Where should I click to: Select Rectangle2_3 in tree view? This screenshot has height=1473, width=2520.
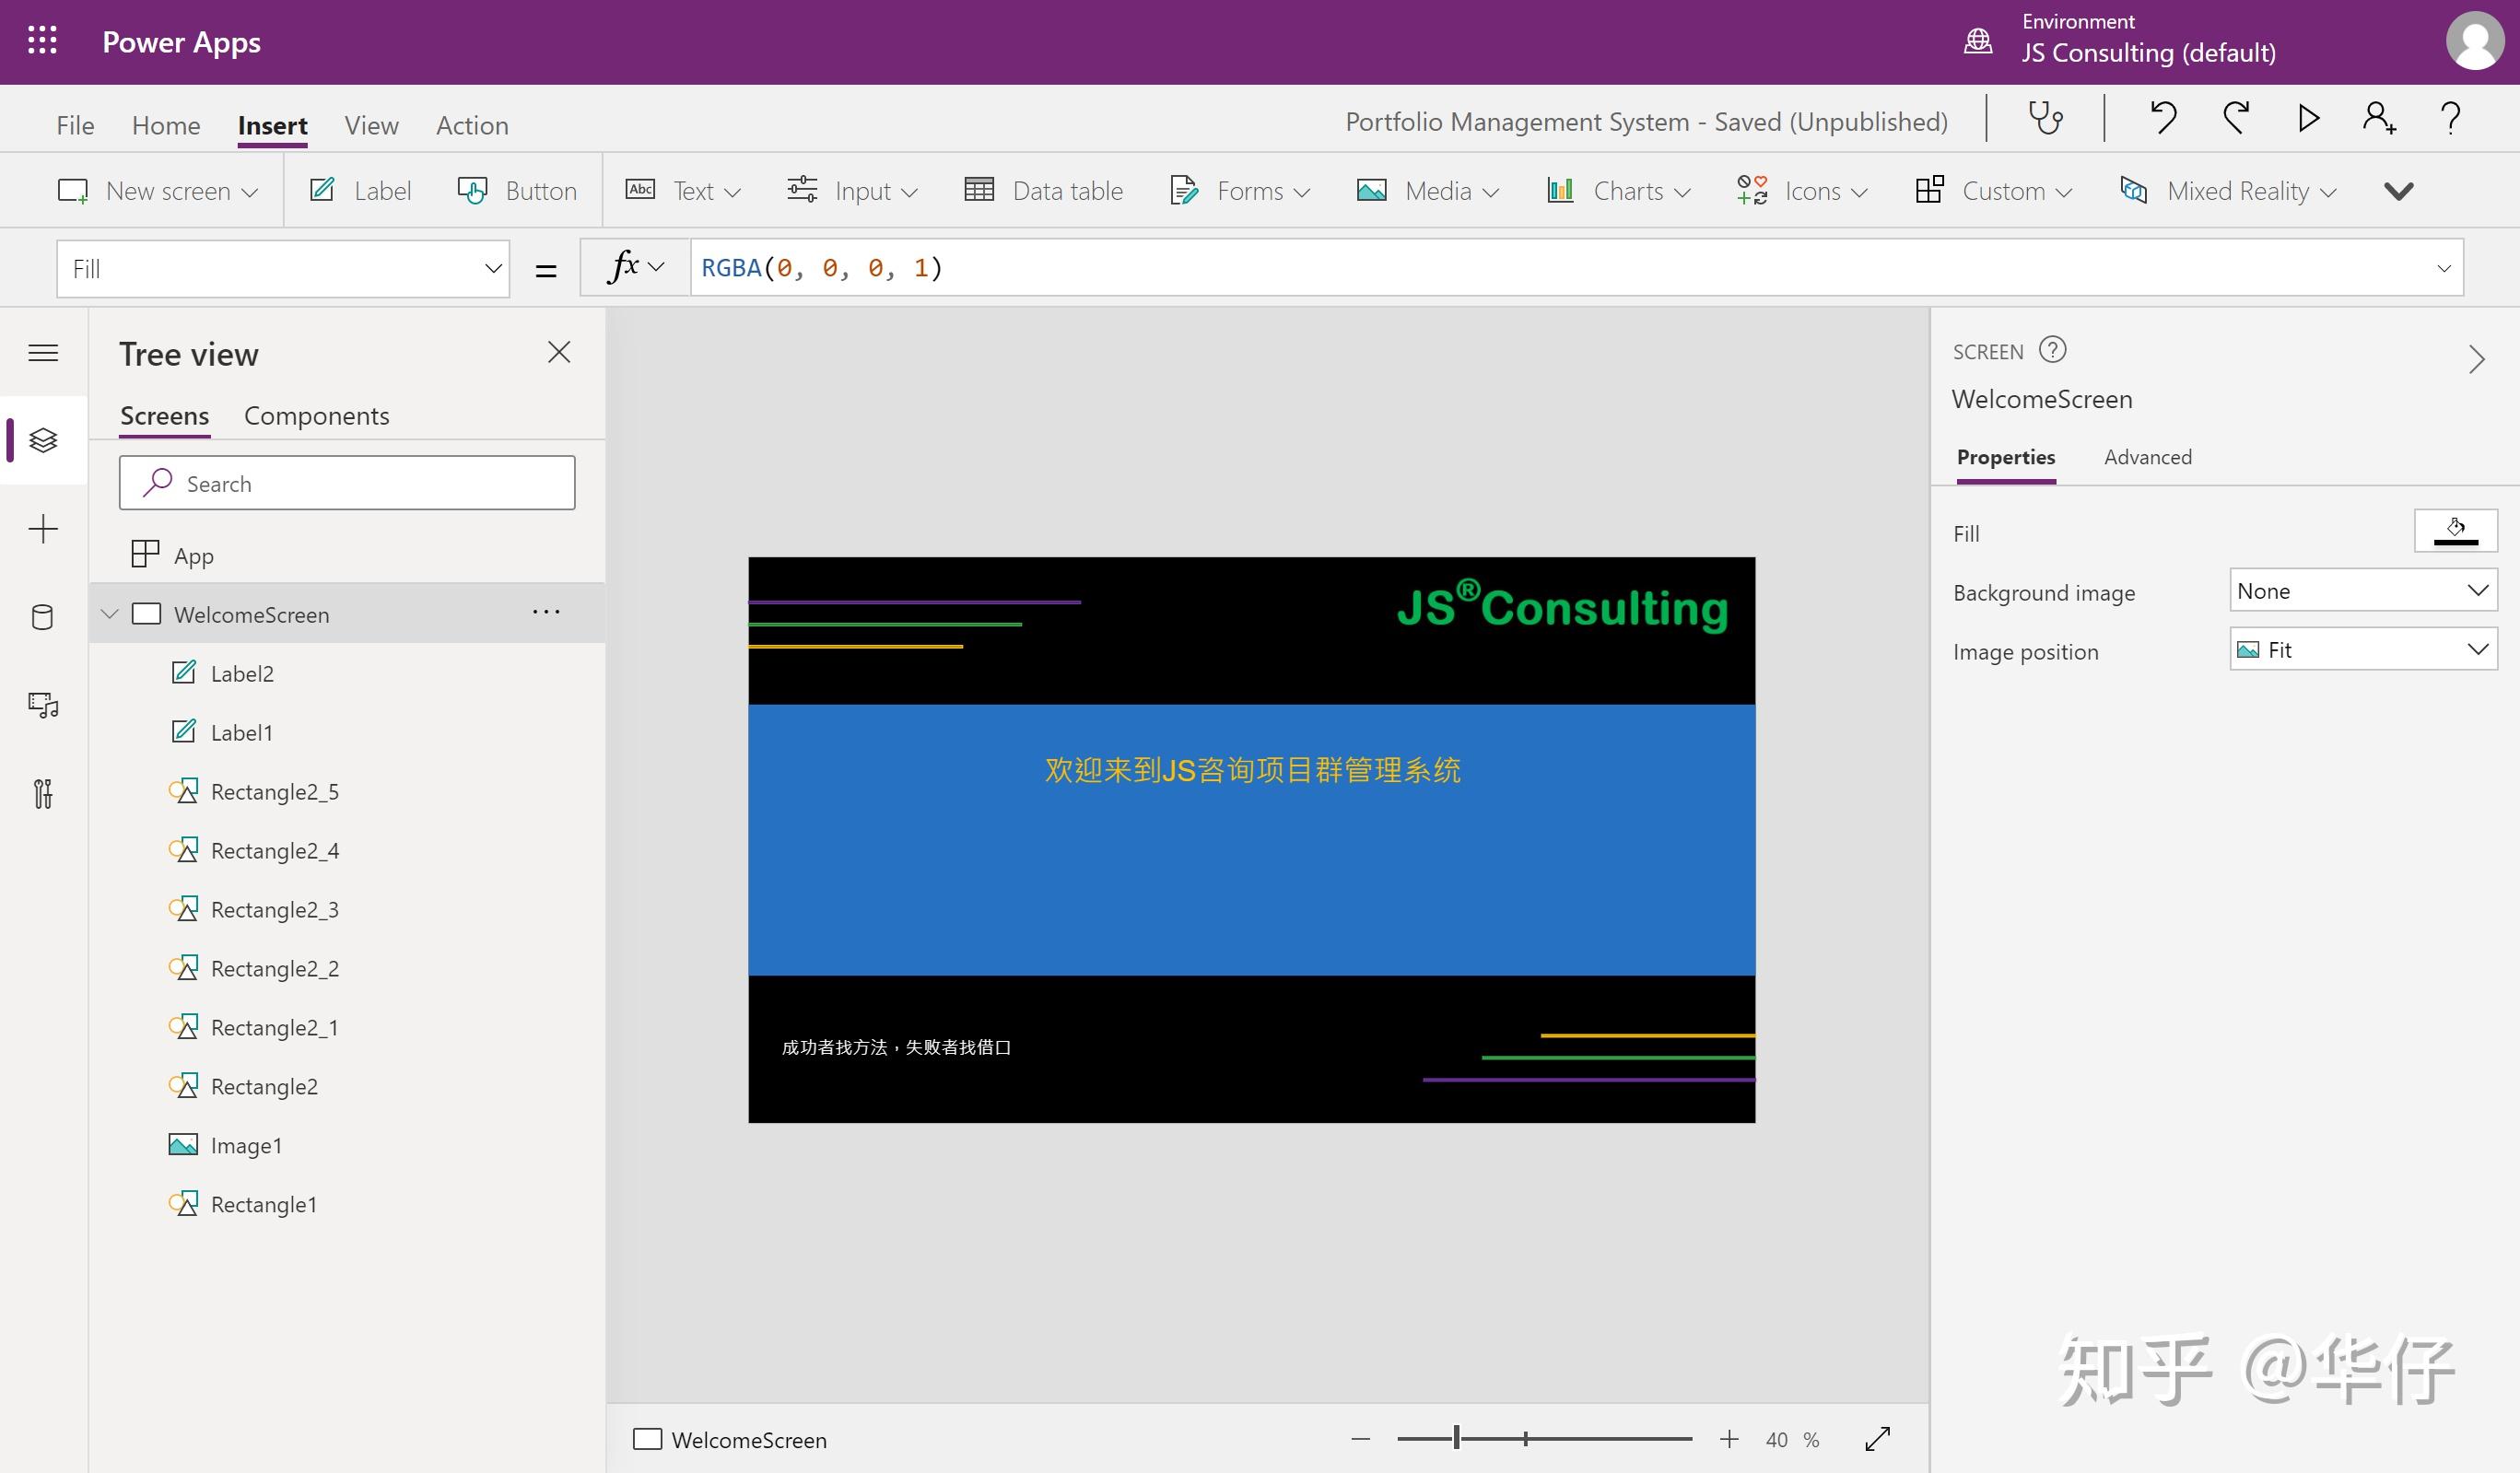coord(347,909)
